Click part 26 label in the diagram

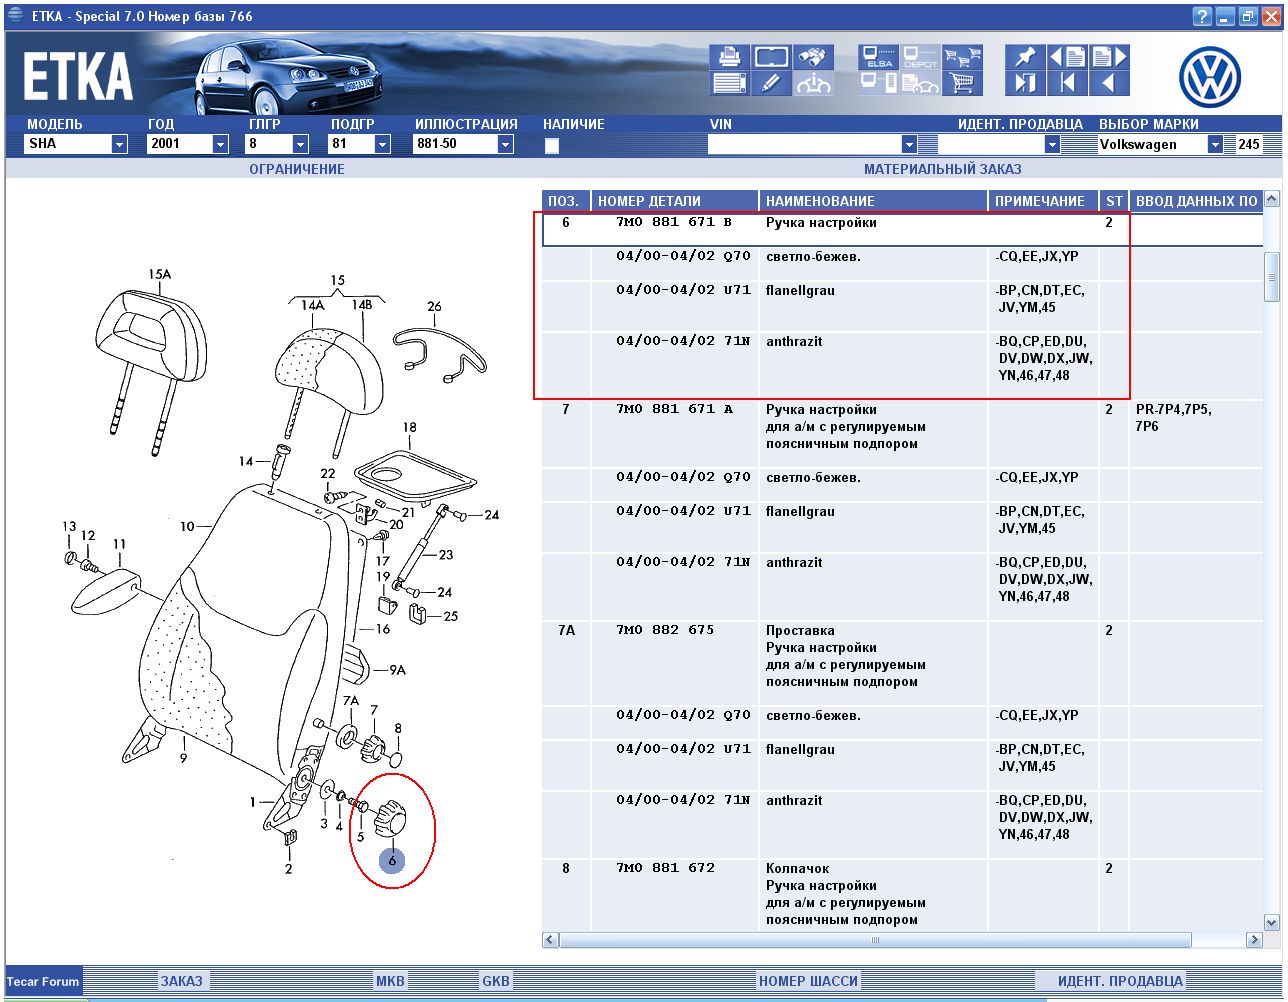click(434, 307)
